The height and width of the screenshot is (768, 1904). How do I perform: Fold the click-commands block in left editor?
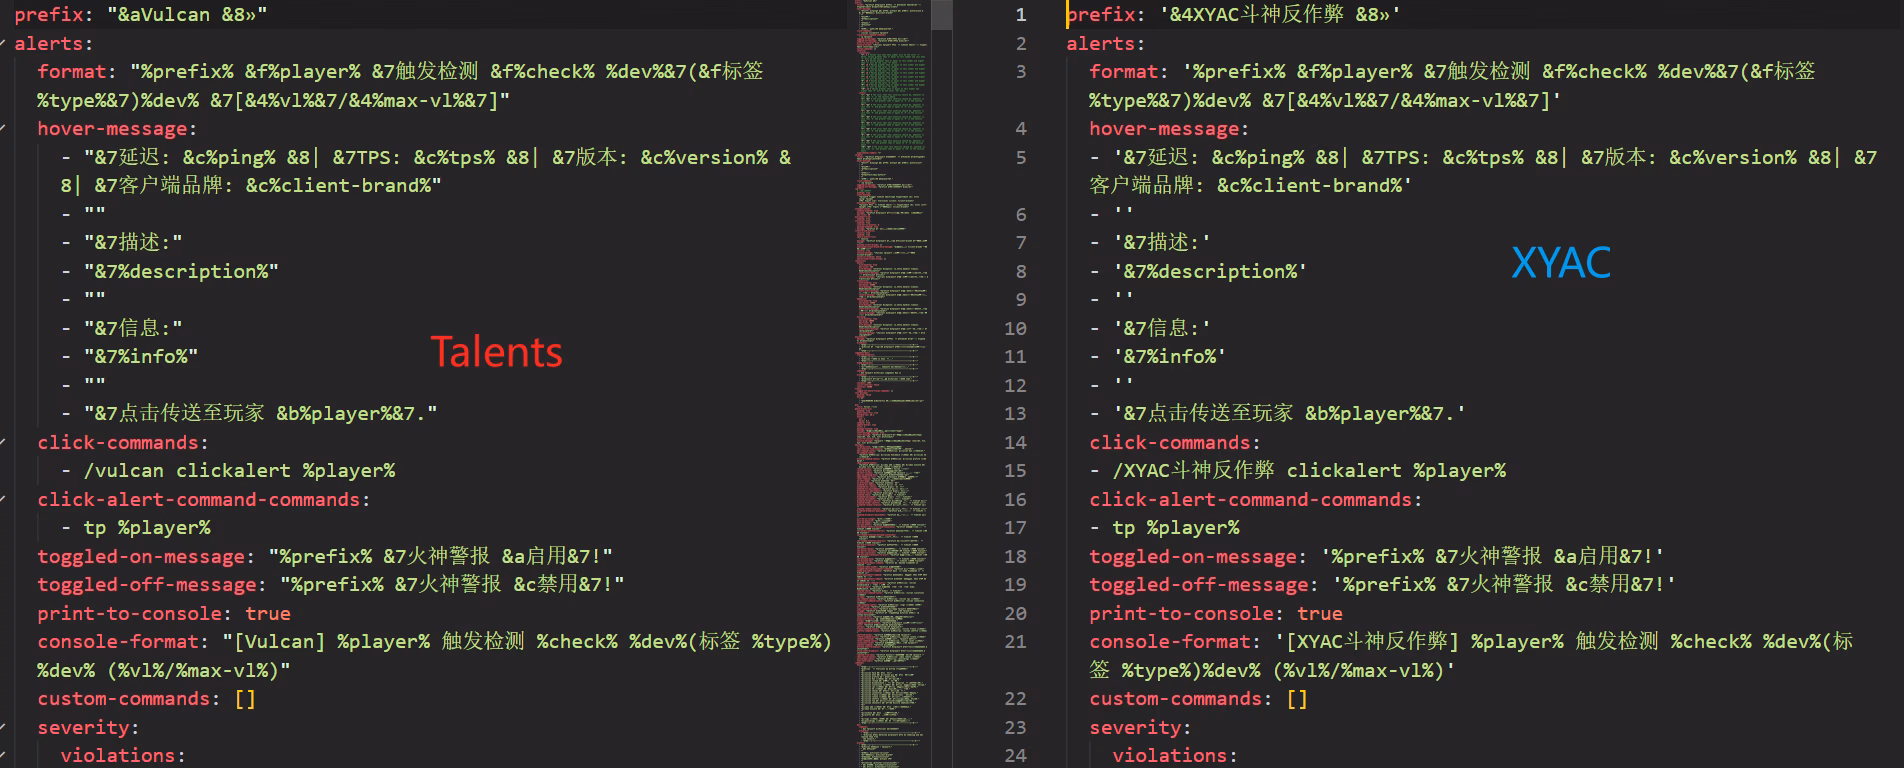pyautogui.click(x=4, y=443)
